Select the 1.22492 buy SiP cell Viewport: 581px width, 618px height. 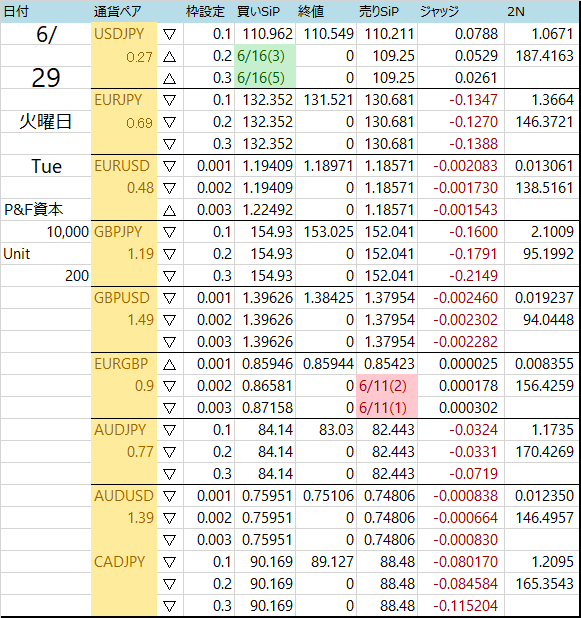pyautogui.click(x=265, y=210)
